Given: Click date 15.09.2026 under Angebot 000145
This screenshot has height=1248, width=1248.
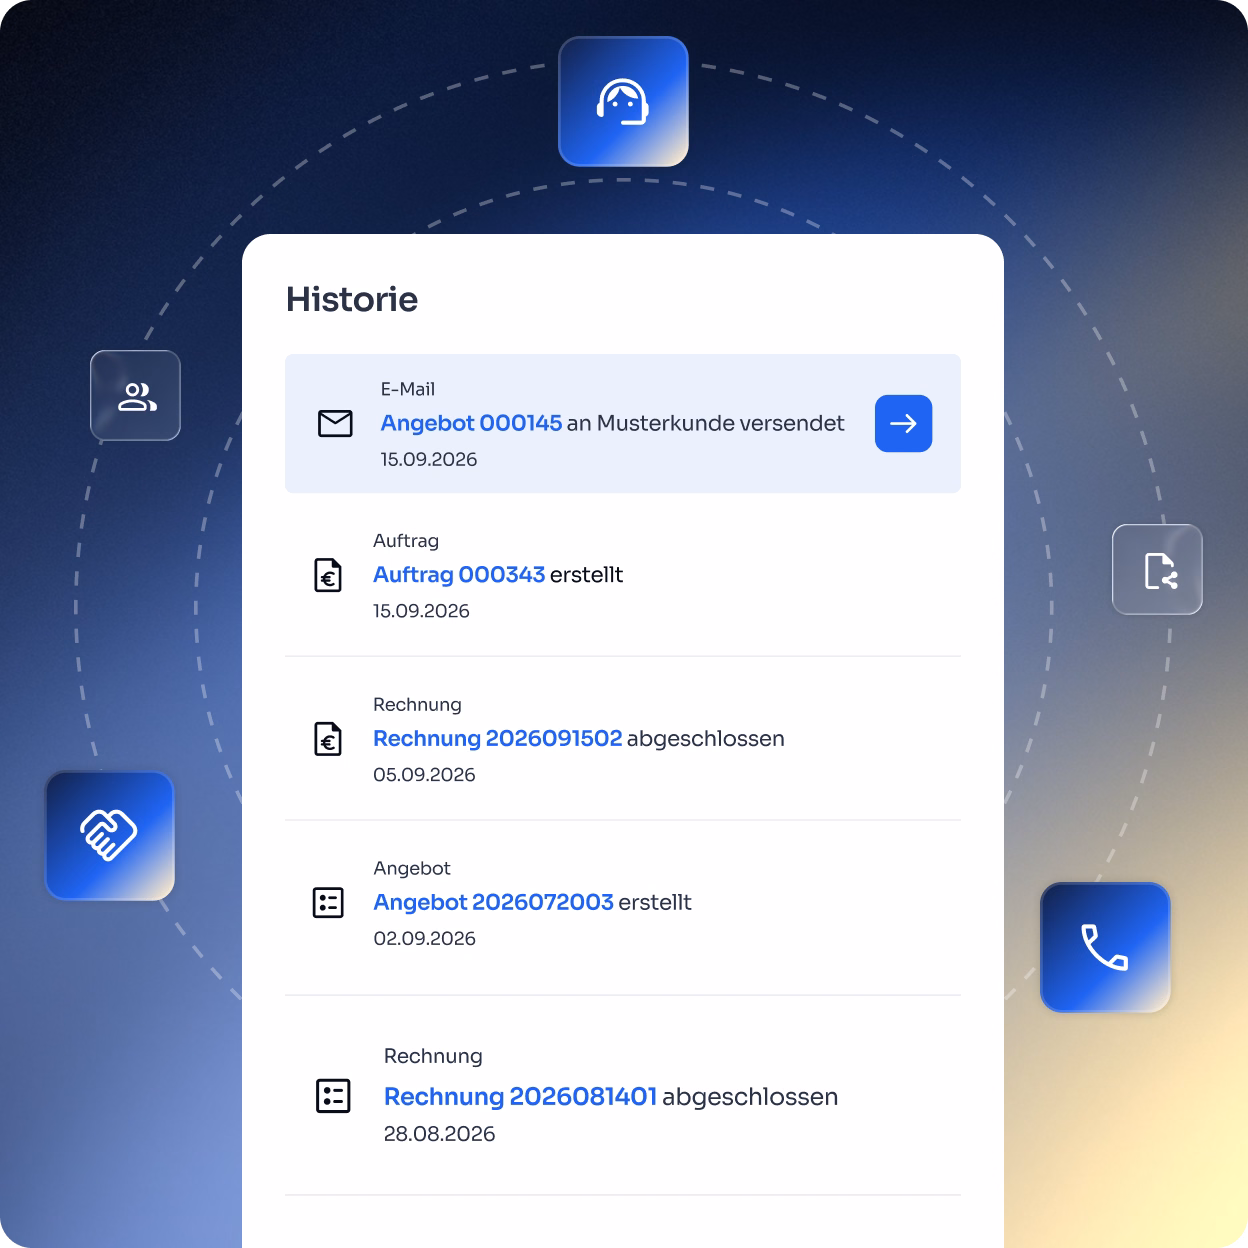Looking at the screenshot, I should 429,459.
